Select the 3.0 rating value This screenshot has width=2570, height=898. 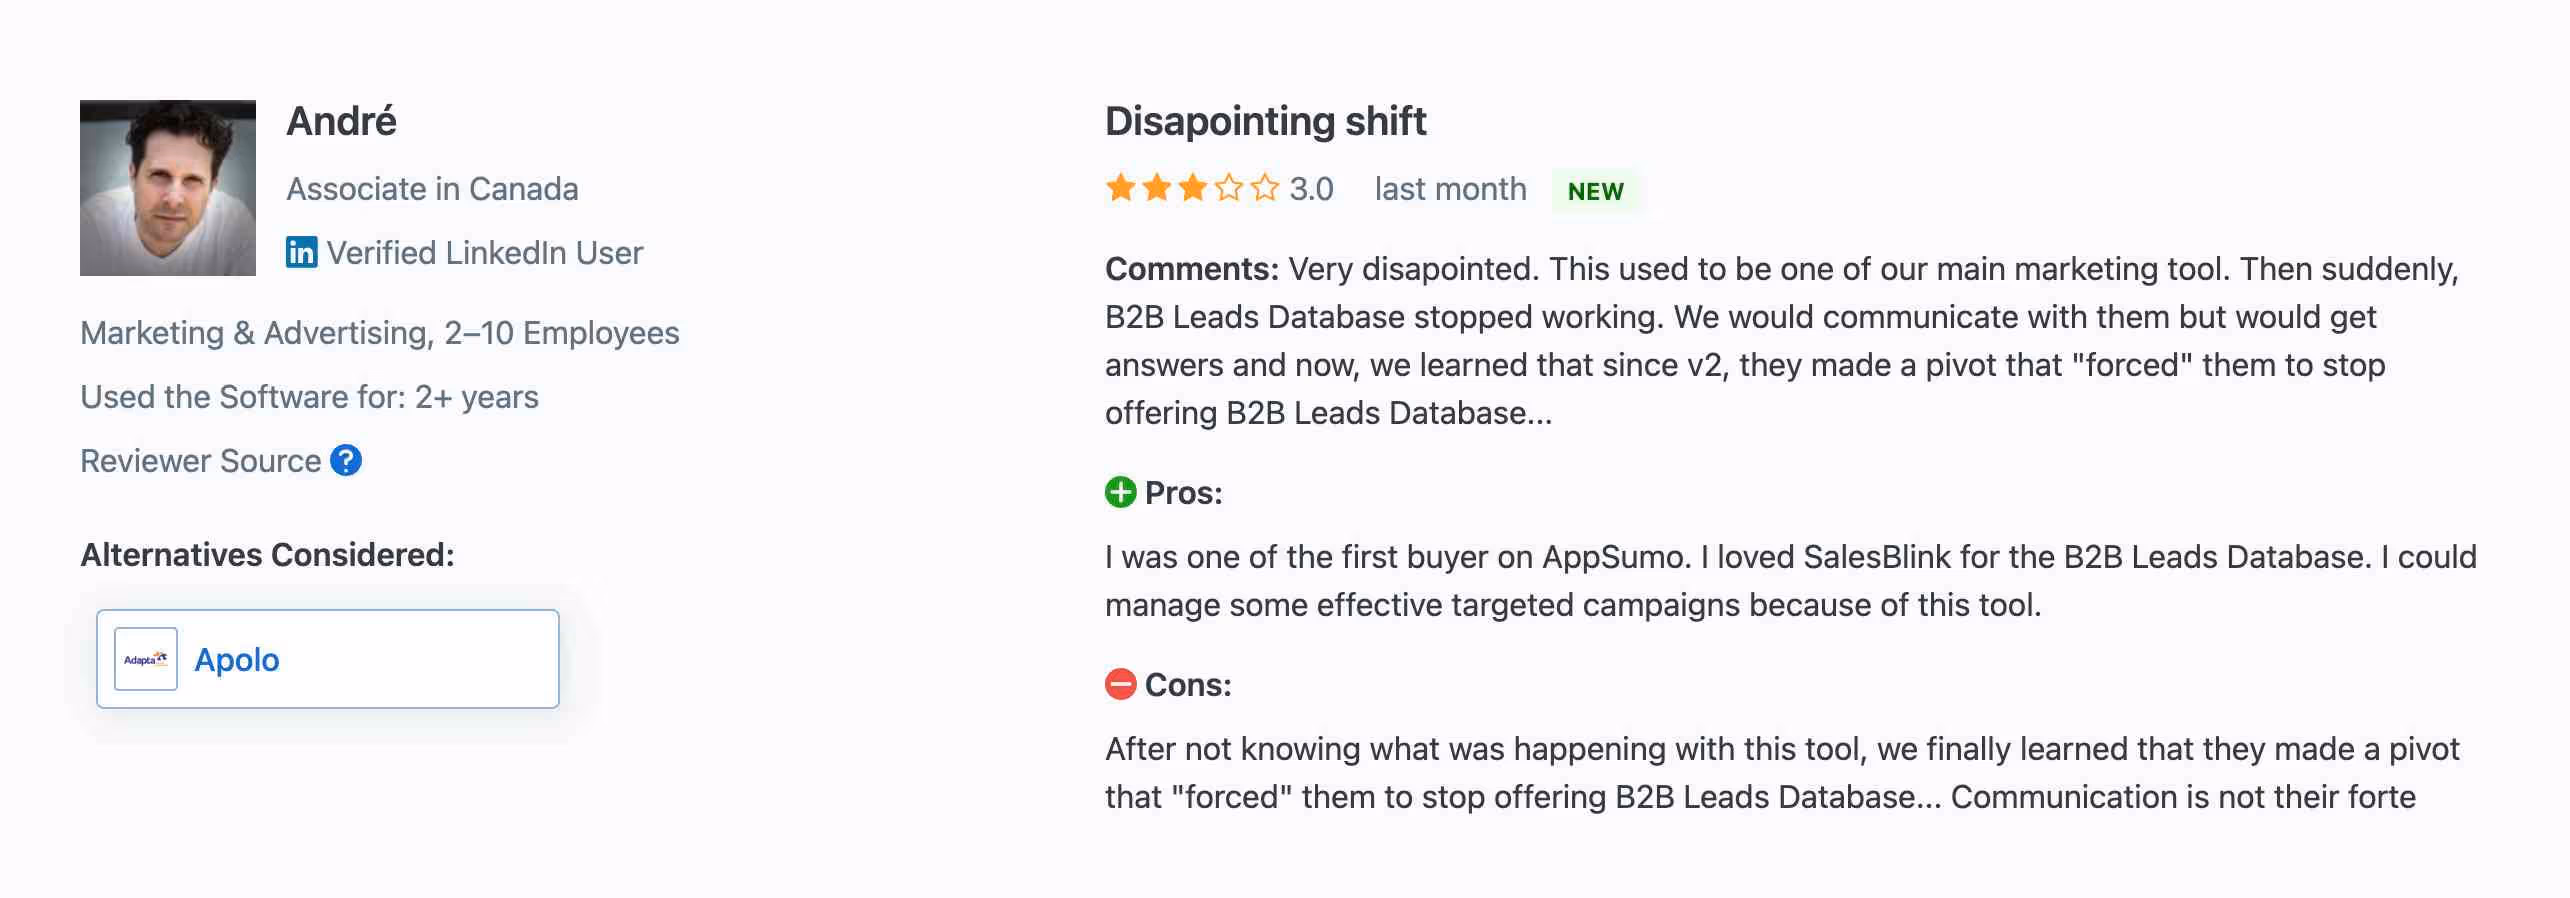pyautogui.click(x=1312, y=189)
